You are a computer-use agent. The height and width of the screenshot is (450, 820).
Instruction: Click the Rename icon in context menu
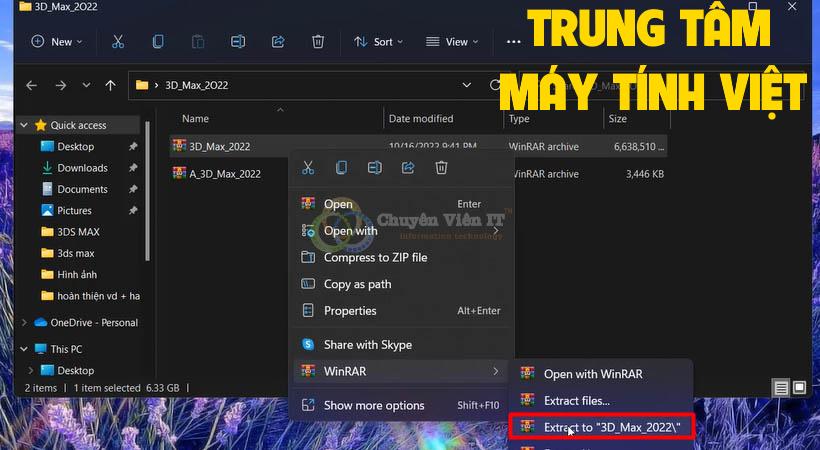(374, 167)
